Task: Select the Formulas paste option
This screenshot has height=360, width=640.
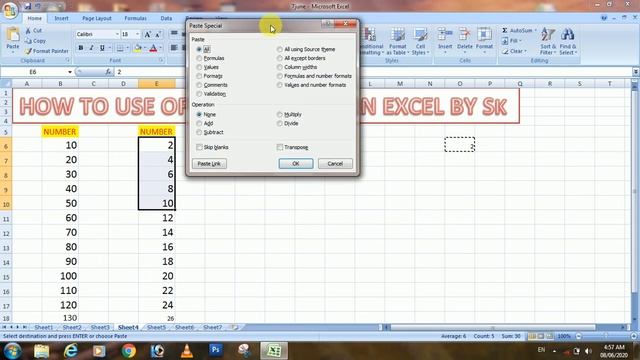Action: tap(199, 58)
